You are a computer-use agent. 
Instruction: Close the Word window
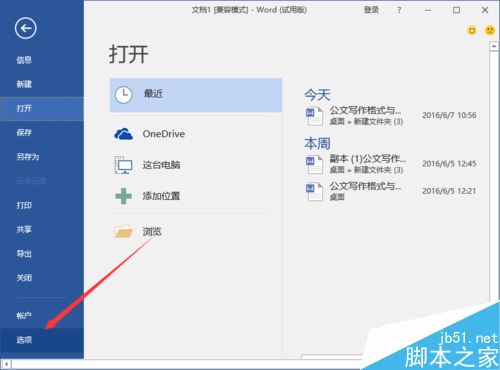(x=485, y=10)
